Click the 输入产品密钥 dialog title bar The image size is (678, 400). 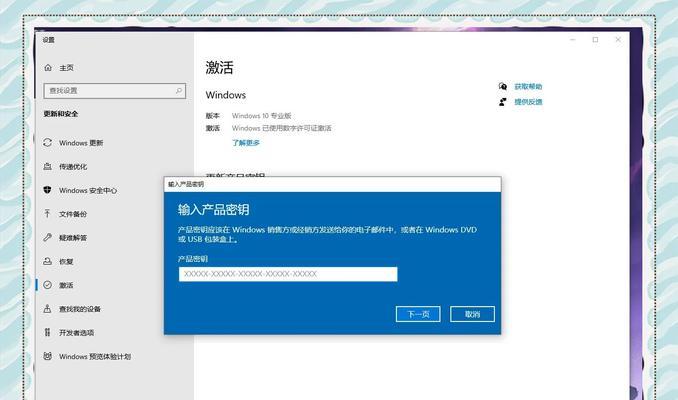pyautogui.click(x=333, y=184)
